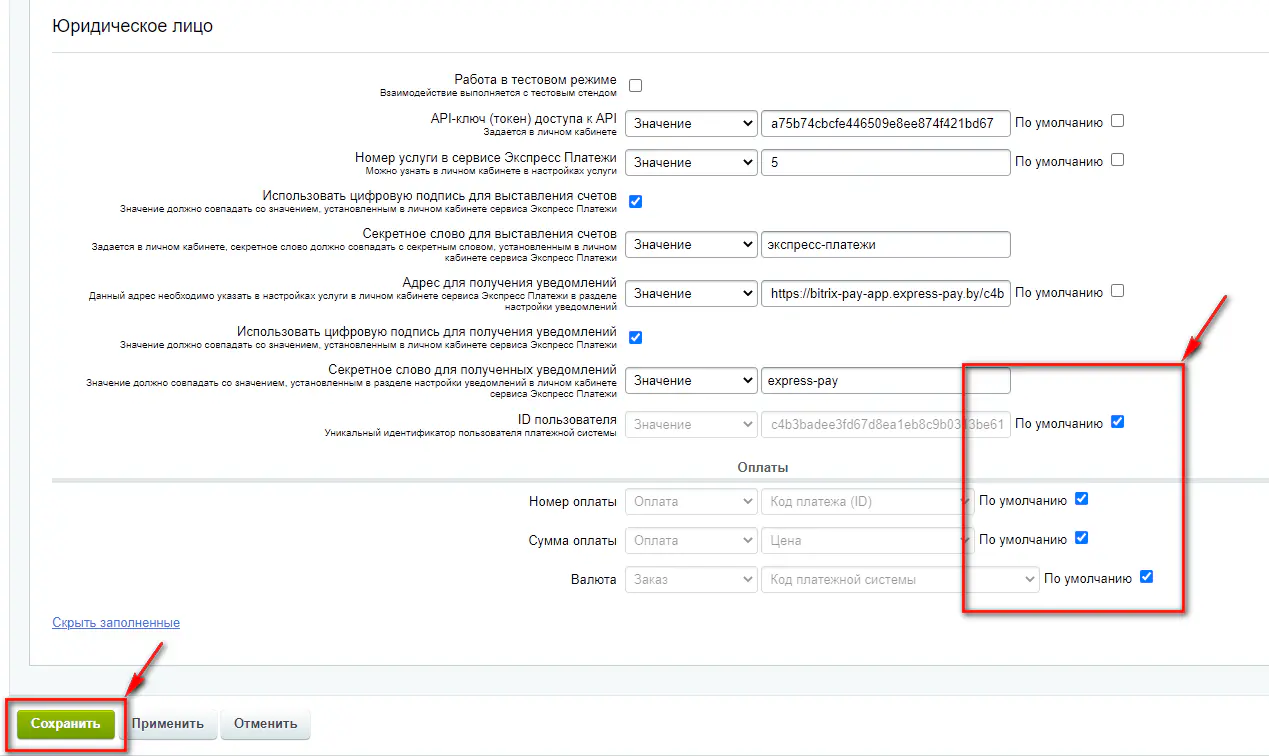This screenshot has height=756, width=1269.
Task: Click the Скрыть заполненные link
Action: click(x=116, y=623)
